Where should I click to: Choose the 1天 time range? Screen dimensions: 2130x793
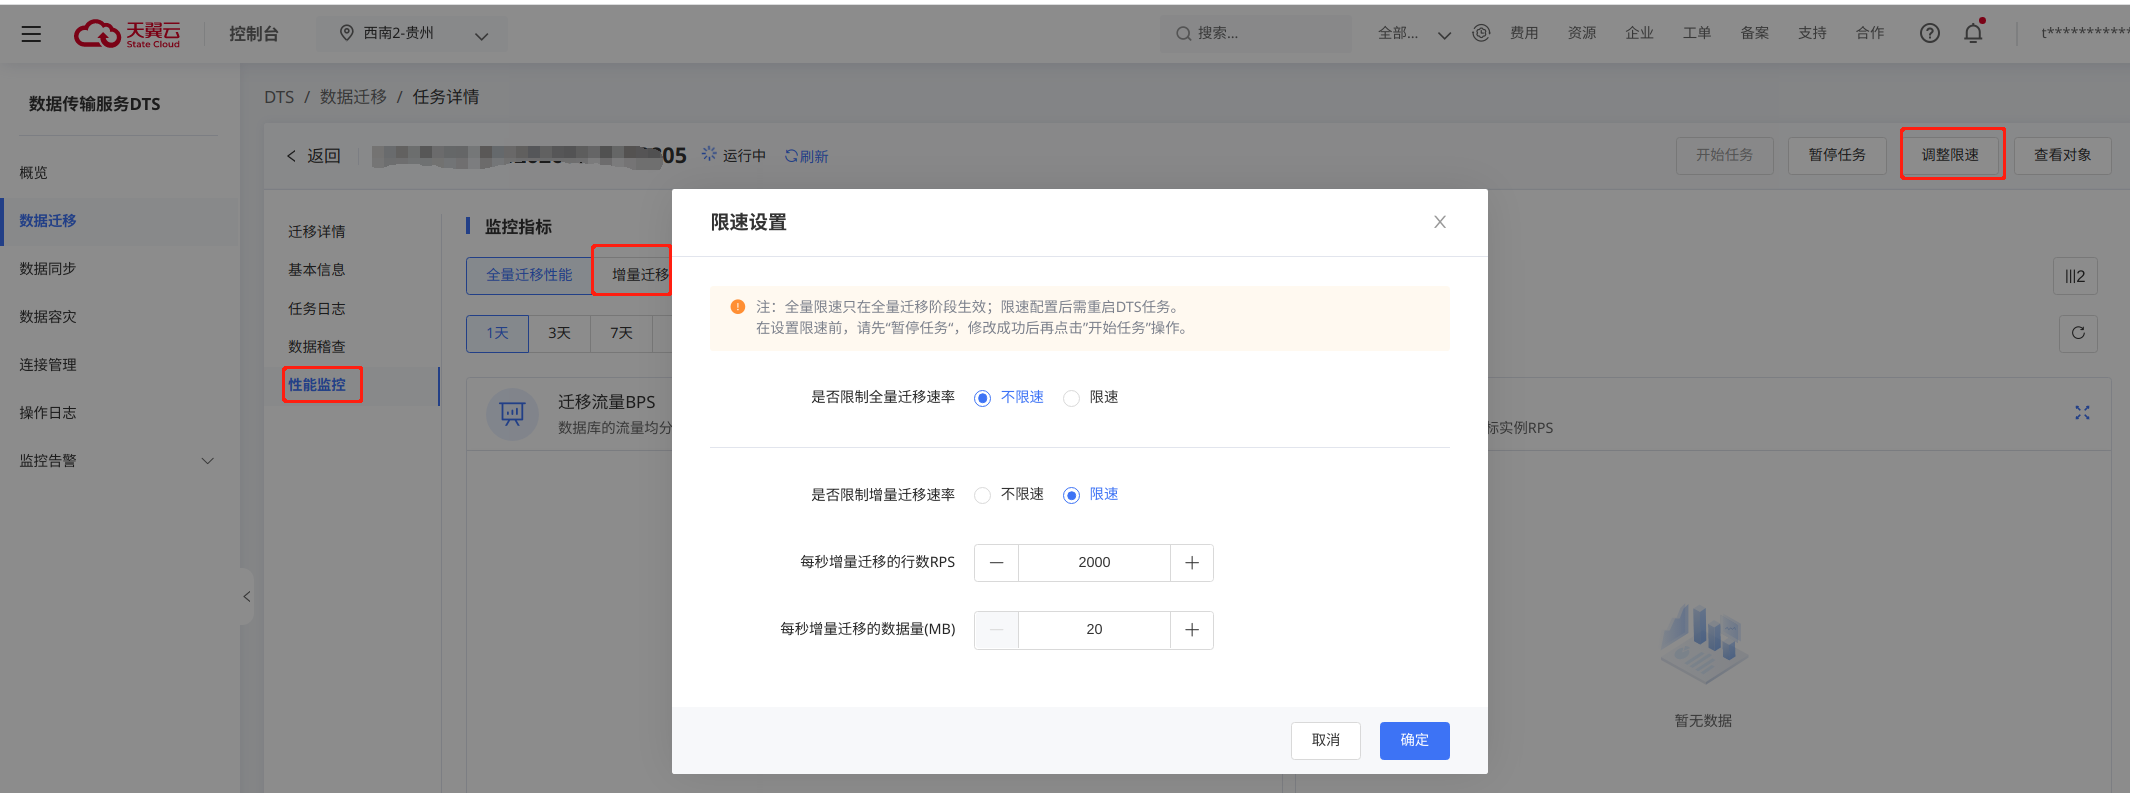tap(497, 333)
